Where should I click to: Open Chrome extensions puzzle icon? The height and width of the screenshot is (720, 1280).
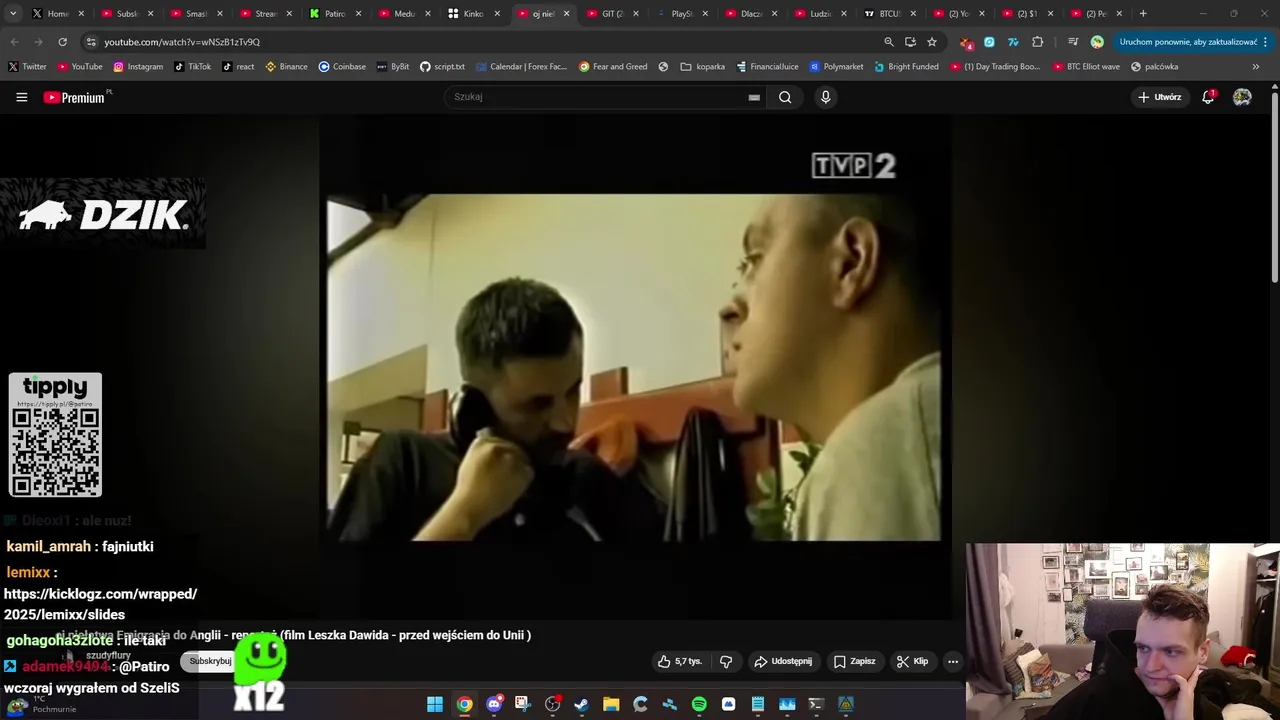click(x=1037, y=42)
